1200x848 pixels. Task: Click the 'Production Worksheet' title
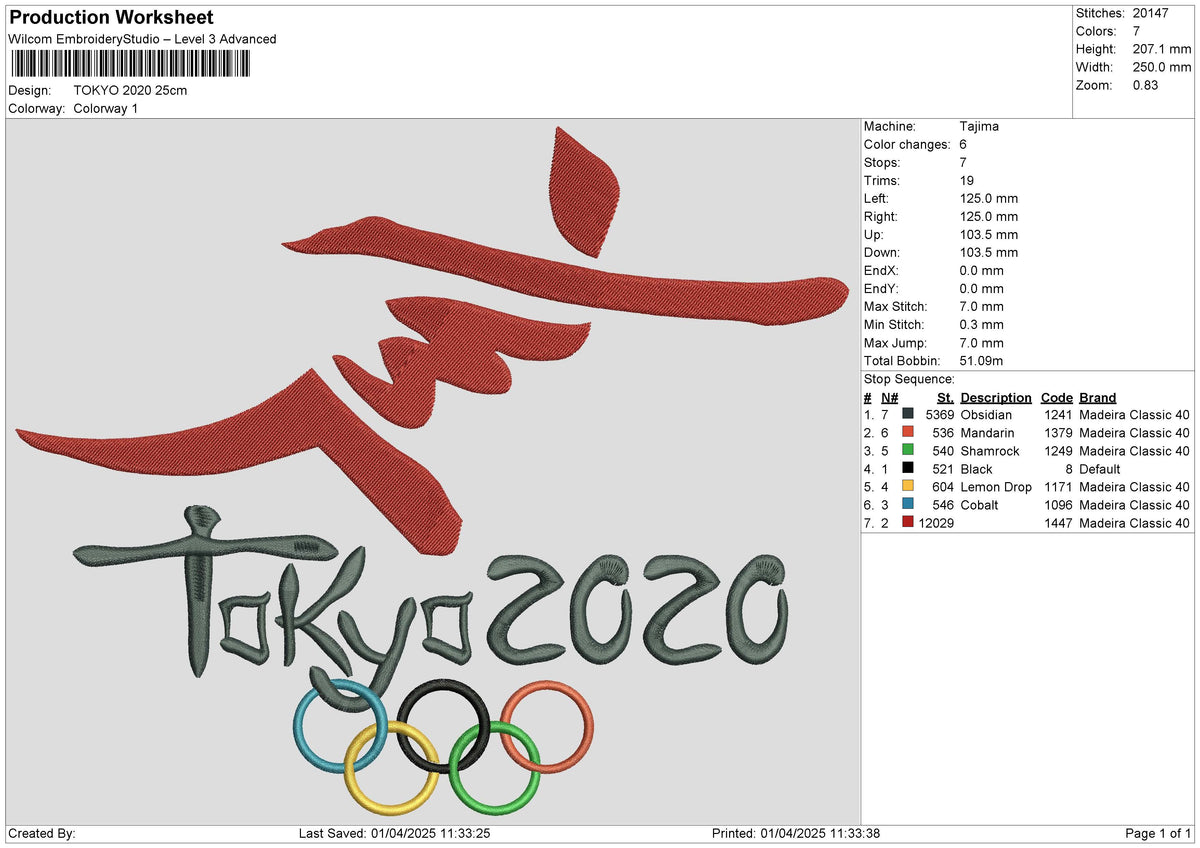click(110, 18)
